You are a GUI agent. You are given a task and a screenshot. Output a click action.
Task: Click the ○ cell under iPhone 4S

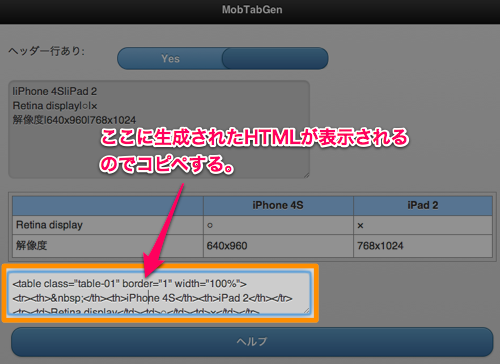pyautogui.click(x=278, y=225)
